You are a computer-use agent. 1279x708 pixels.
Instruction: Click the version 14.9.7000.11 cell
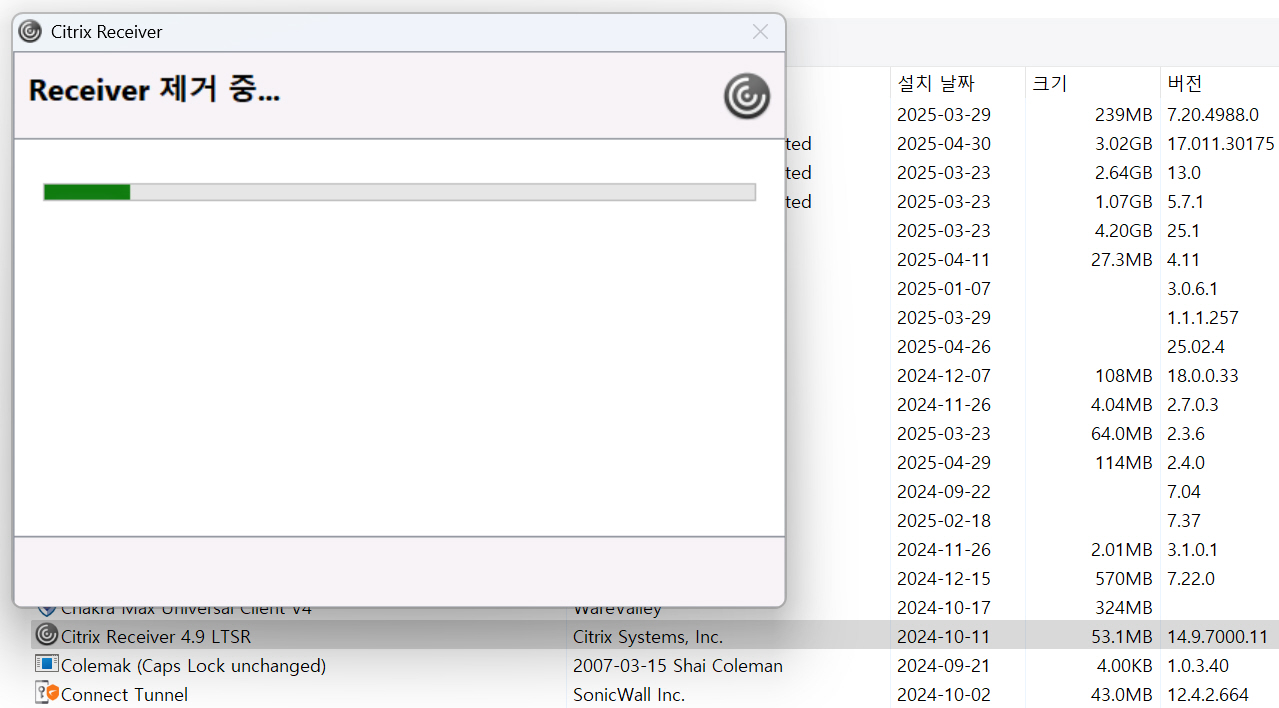pos(1217,636)
